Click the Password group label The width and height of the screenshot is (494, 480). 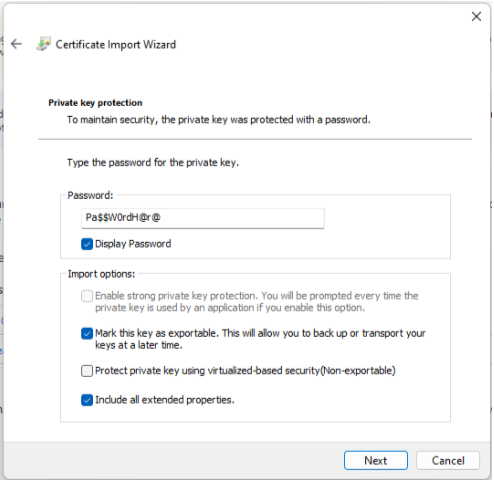point(90,195)
